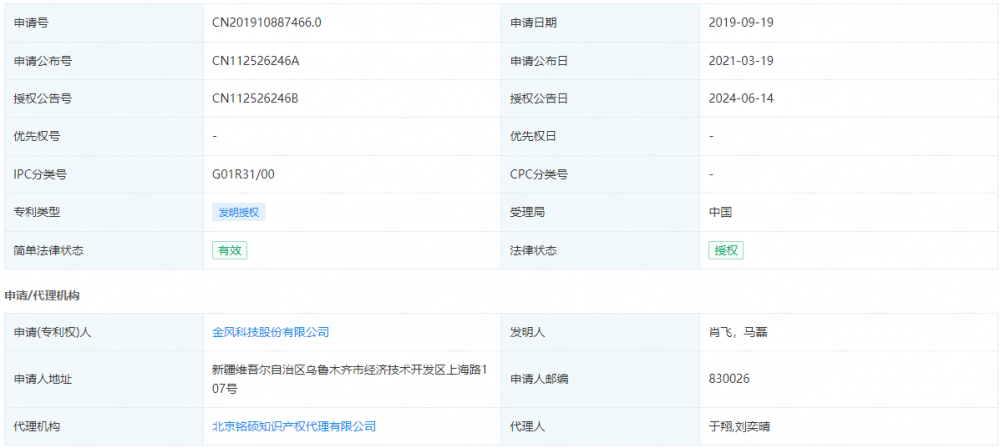Image resolution: width=1000 pixels, height=448 pixels.
Task: Click the applicant postcode 830026
Action: coord(729,379)
